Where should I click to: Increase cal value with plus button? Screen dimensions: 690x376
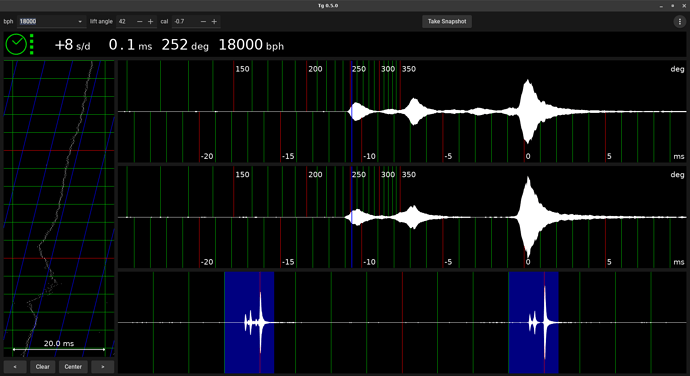214,22
